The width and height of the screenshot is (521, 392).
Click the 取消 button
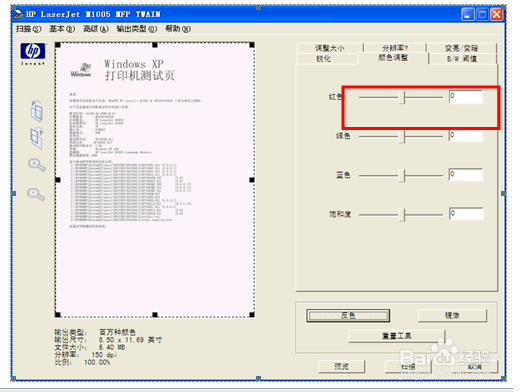point(475,367)
